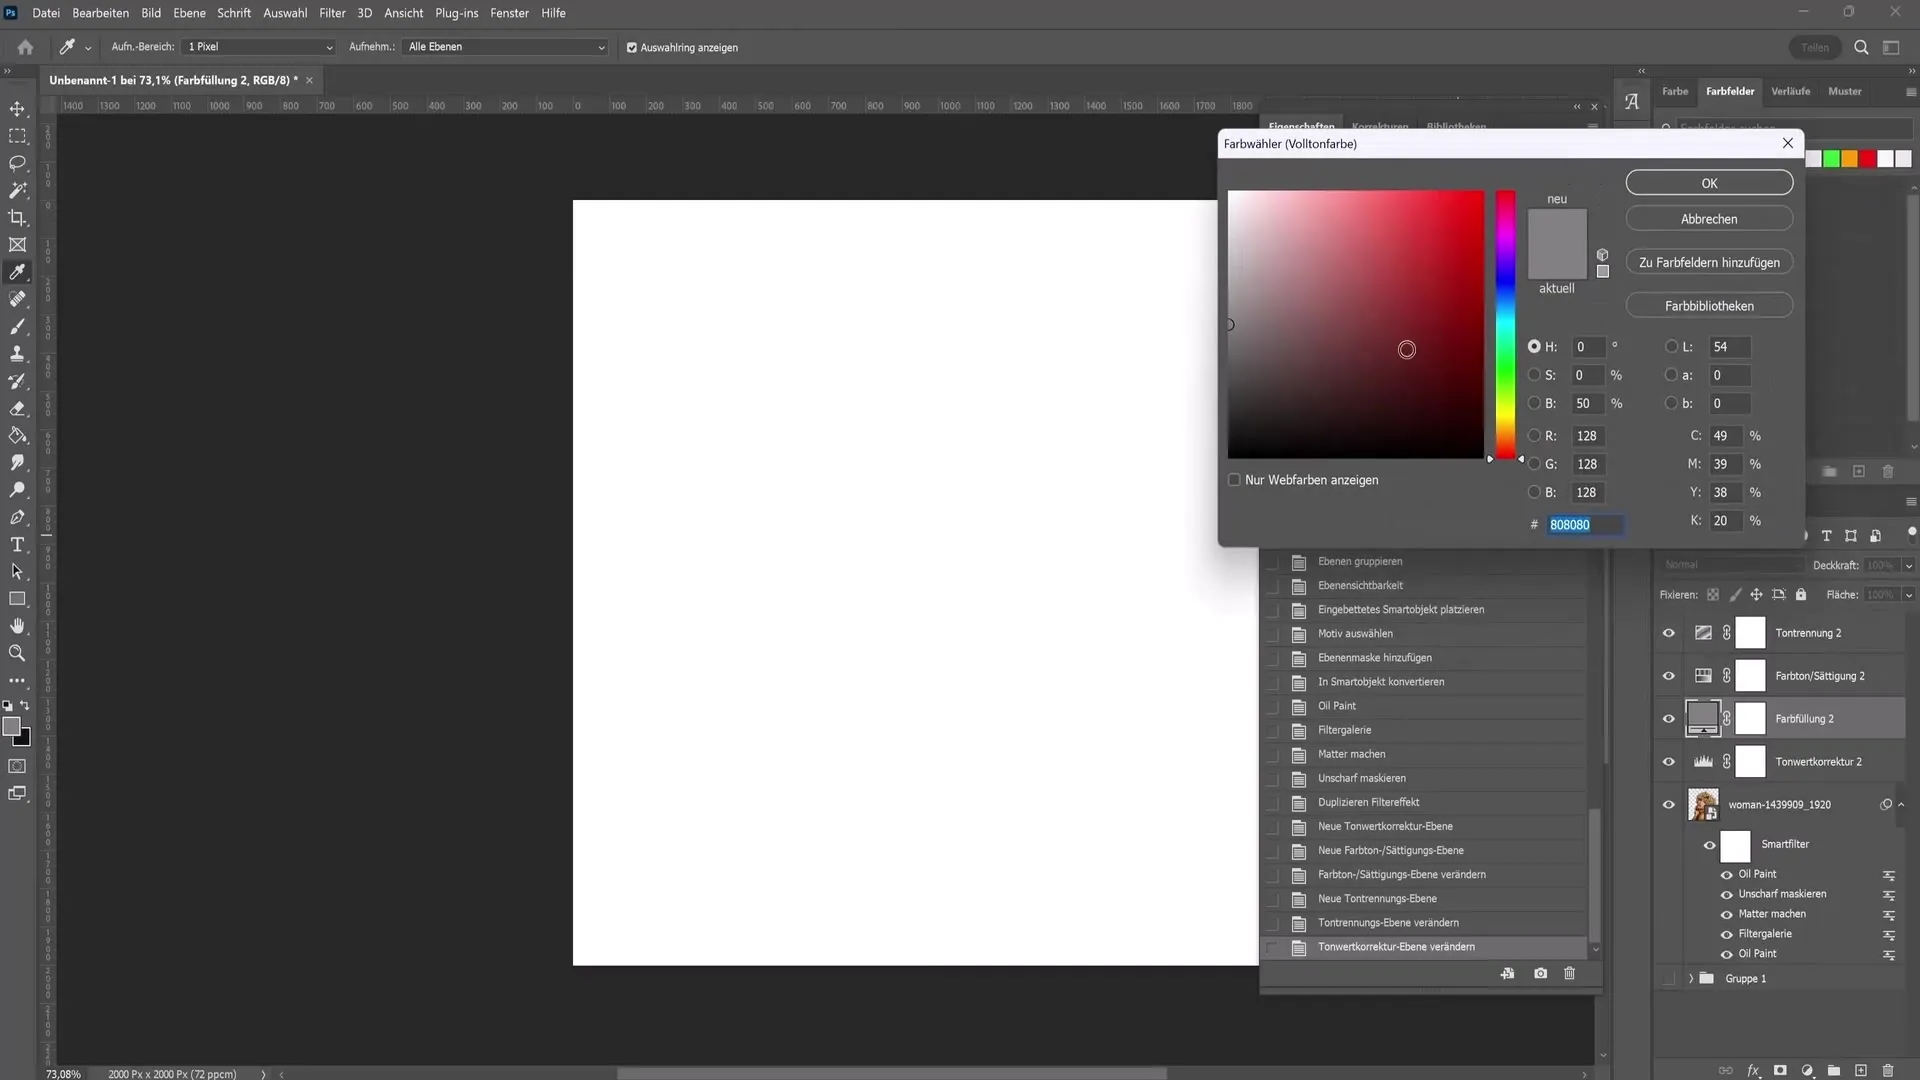Click the vertical hue slider bar
1920x1080 pixels.
point(1505,325)
